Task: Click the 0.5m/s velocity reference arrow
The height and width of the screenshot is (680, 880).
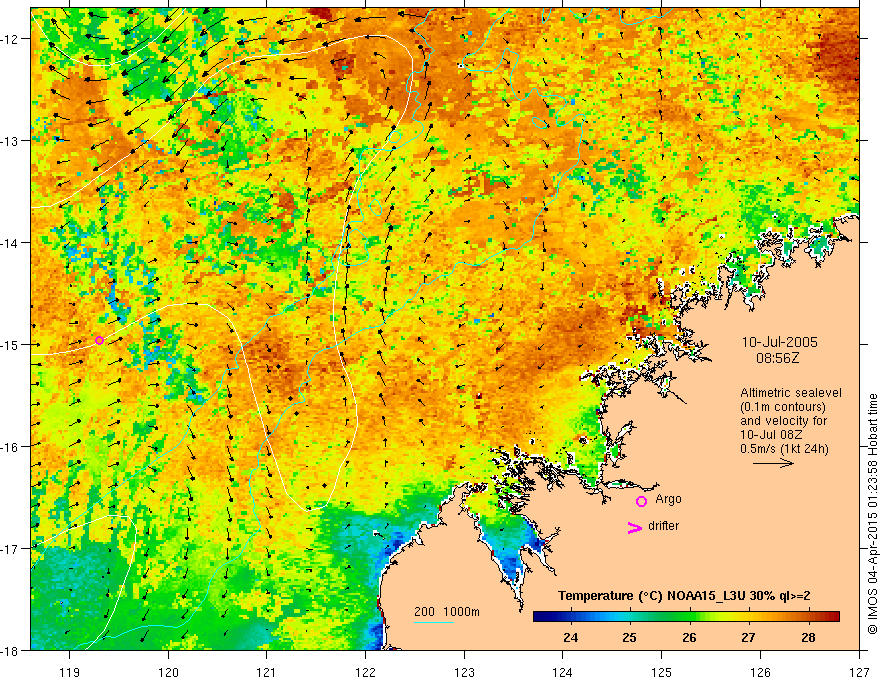Action: click(x=773, y=463)
